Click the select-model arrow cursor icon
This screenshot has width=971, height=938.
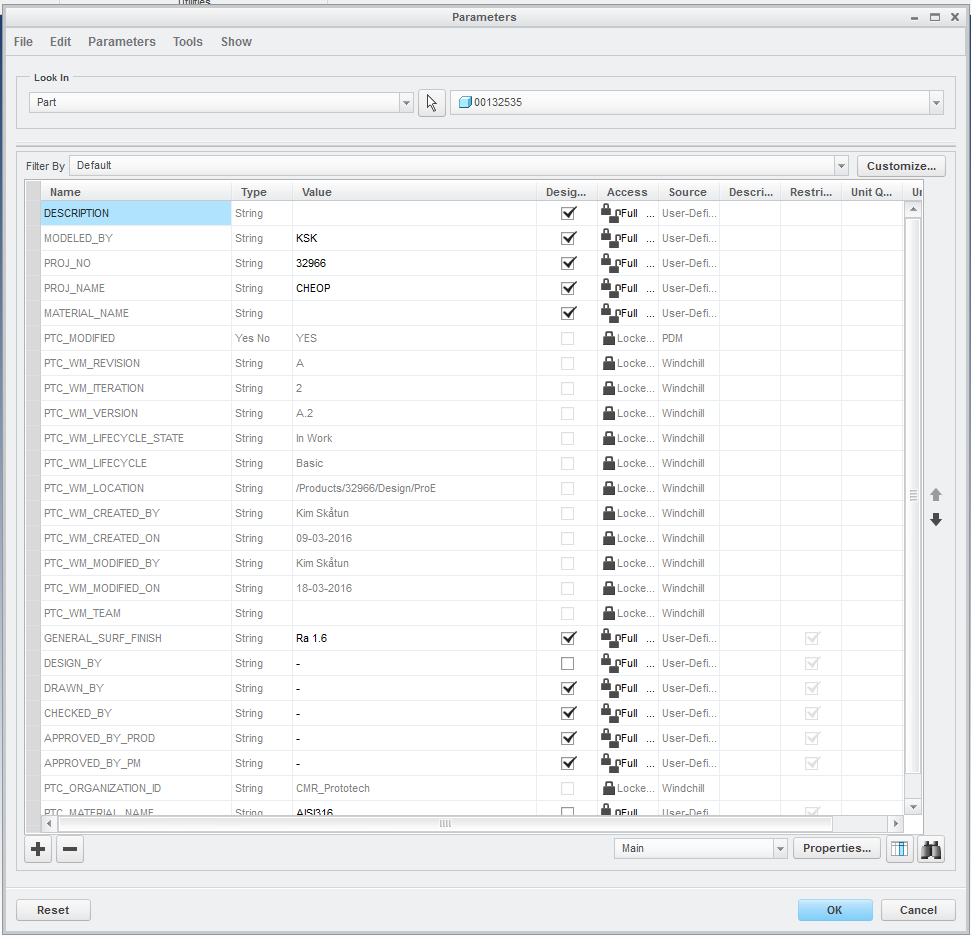click(432, 103)
